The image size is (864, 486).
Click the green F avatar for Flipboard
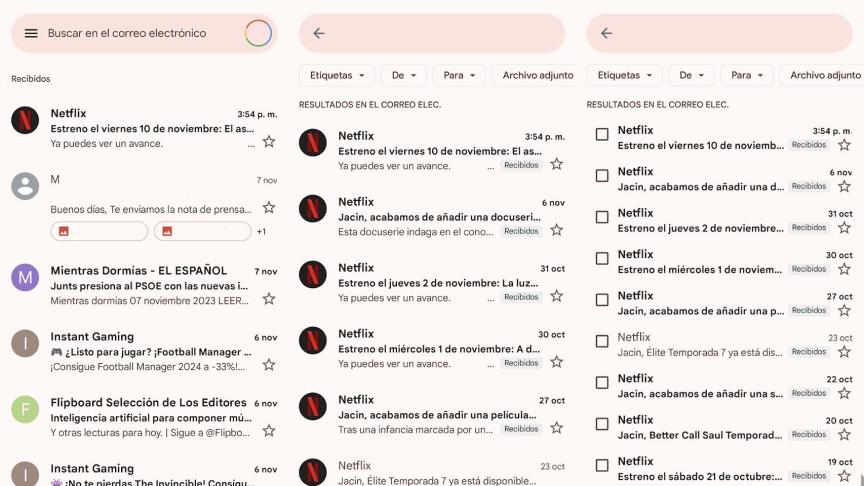(25, 409)
